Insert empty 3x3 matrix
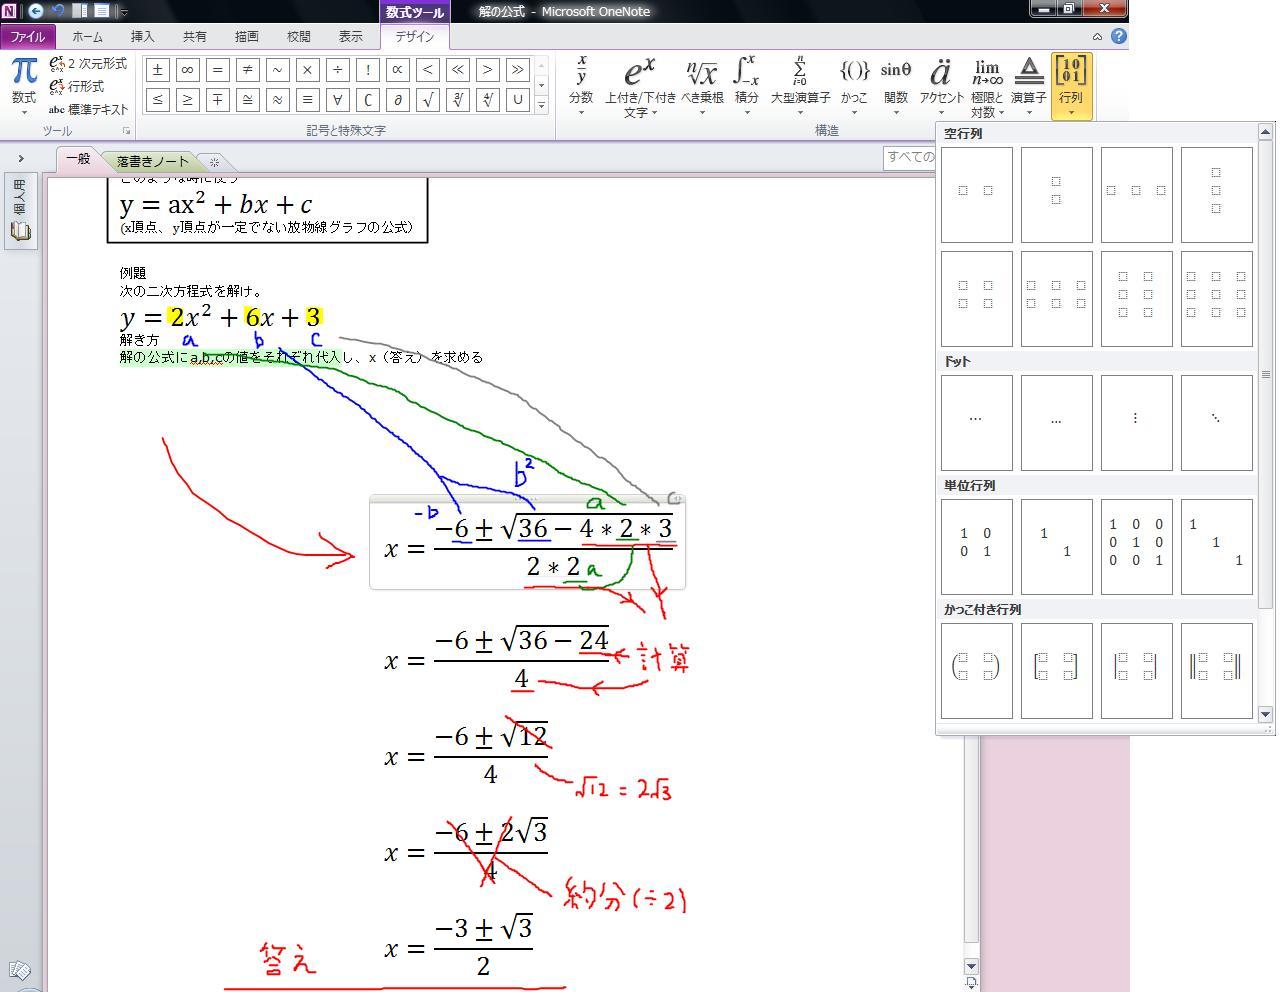Image resolution: width=1280 pixels, height=992 pixels. click(1217, 298)
